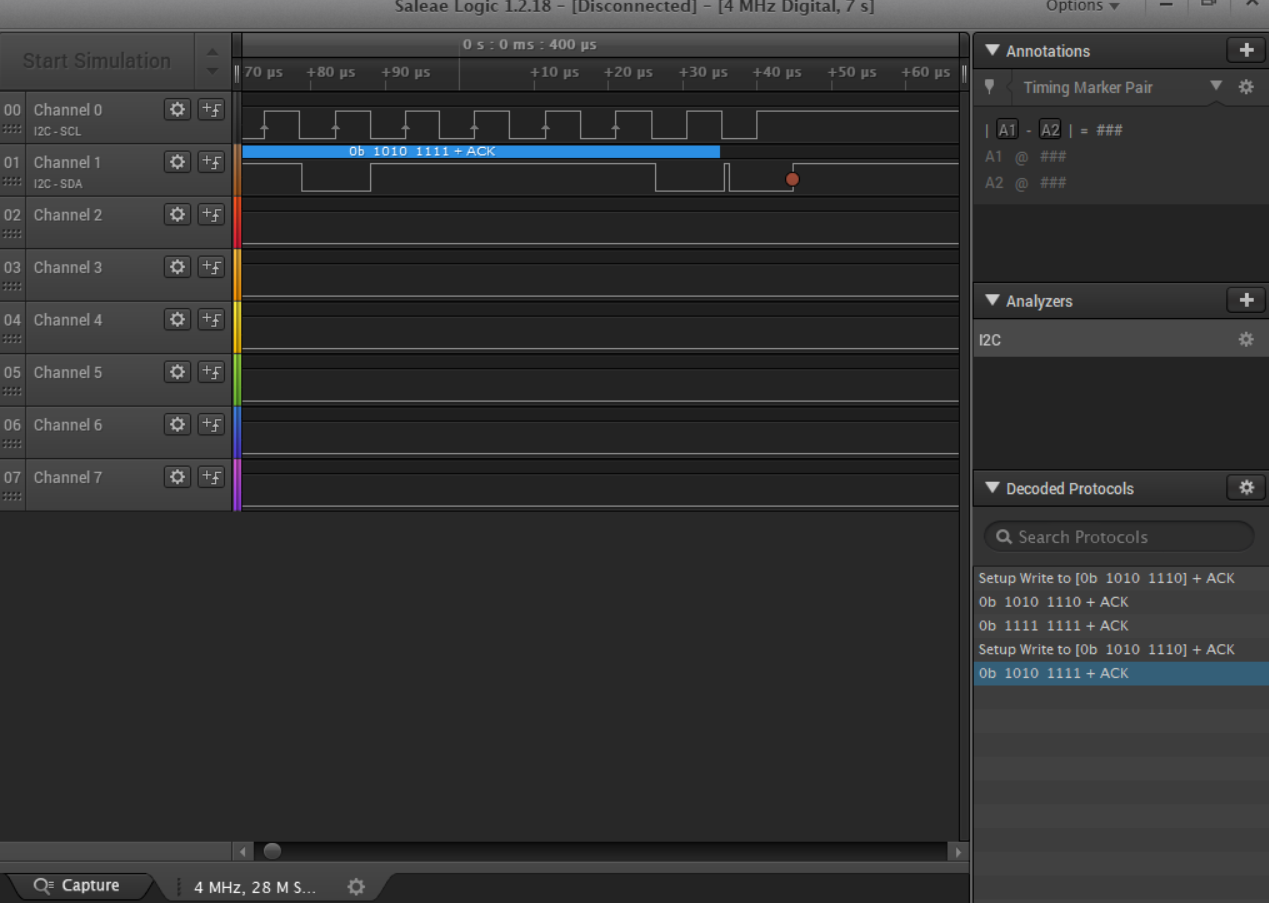Viewport: 1269px width, 903px height.
Task: Select first Setup Write to 1010 1110 row
Action: coord(1120,578)
